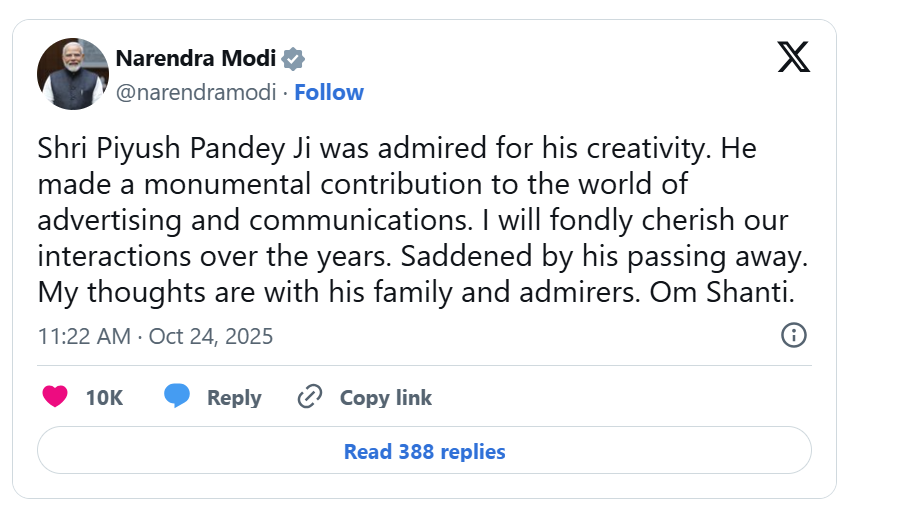
Task: Click the 10K likes count
Action: click(x=104, y=397)
